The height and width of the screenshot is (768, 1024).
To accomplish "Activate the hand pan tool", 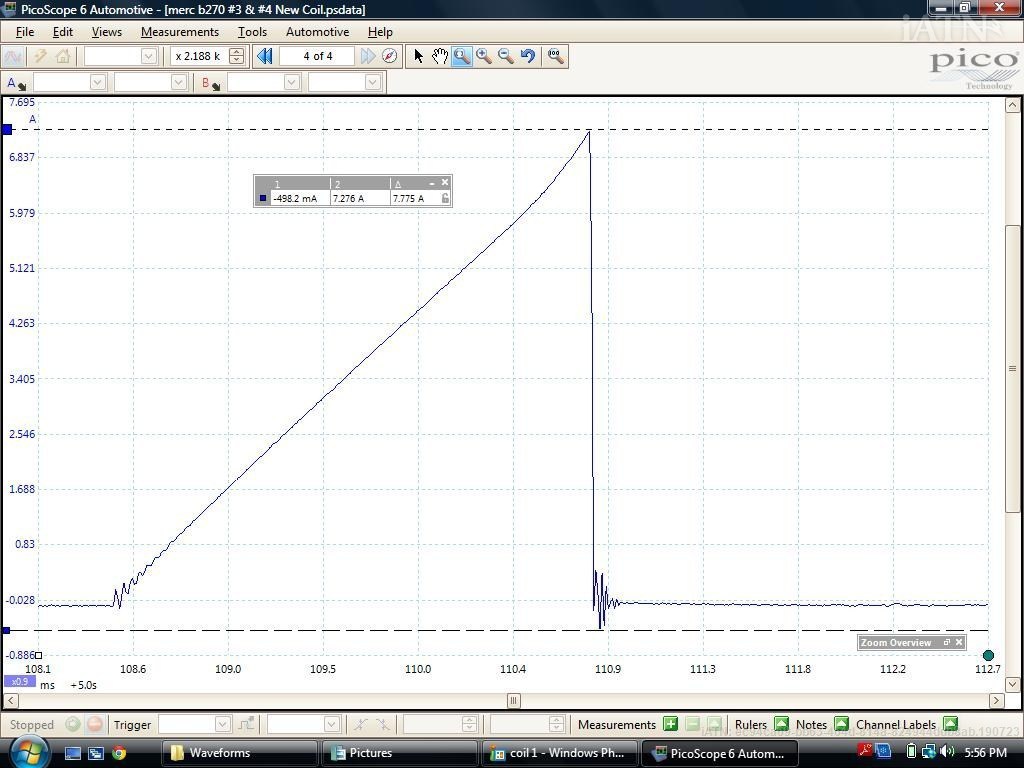I will tap(439, 56).
